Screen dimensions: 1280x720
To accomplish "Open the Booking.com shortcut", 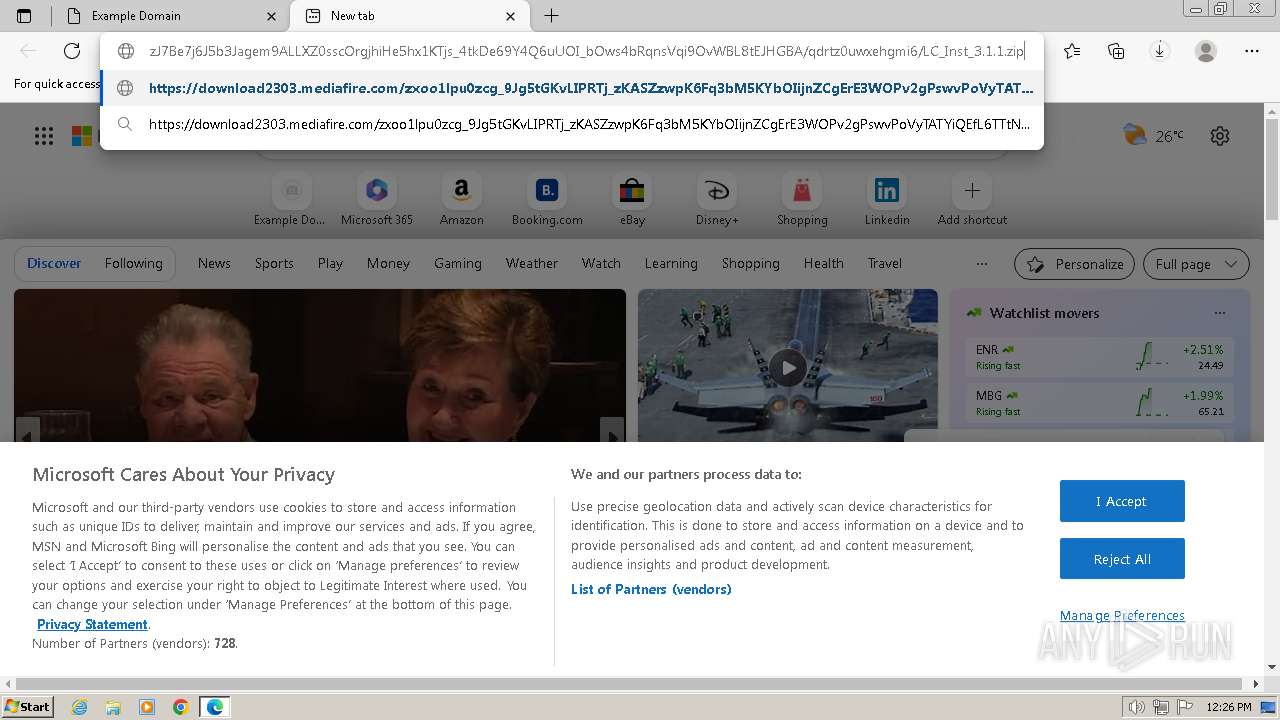I will point(547,200).
